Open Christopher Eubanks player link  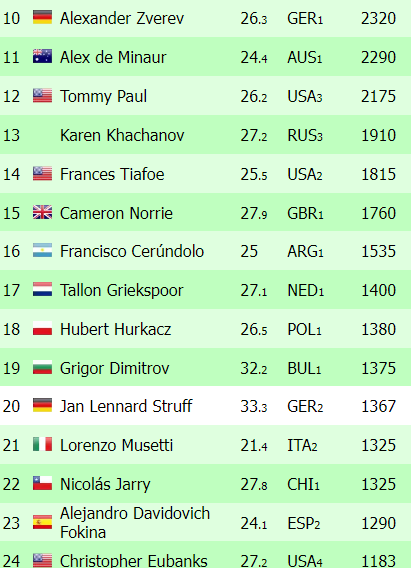pyautogui.click(x=134, y=560)
